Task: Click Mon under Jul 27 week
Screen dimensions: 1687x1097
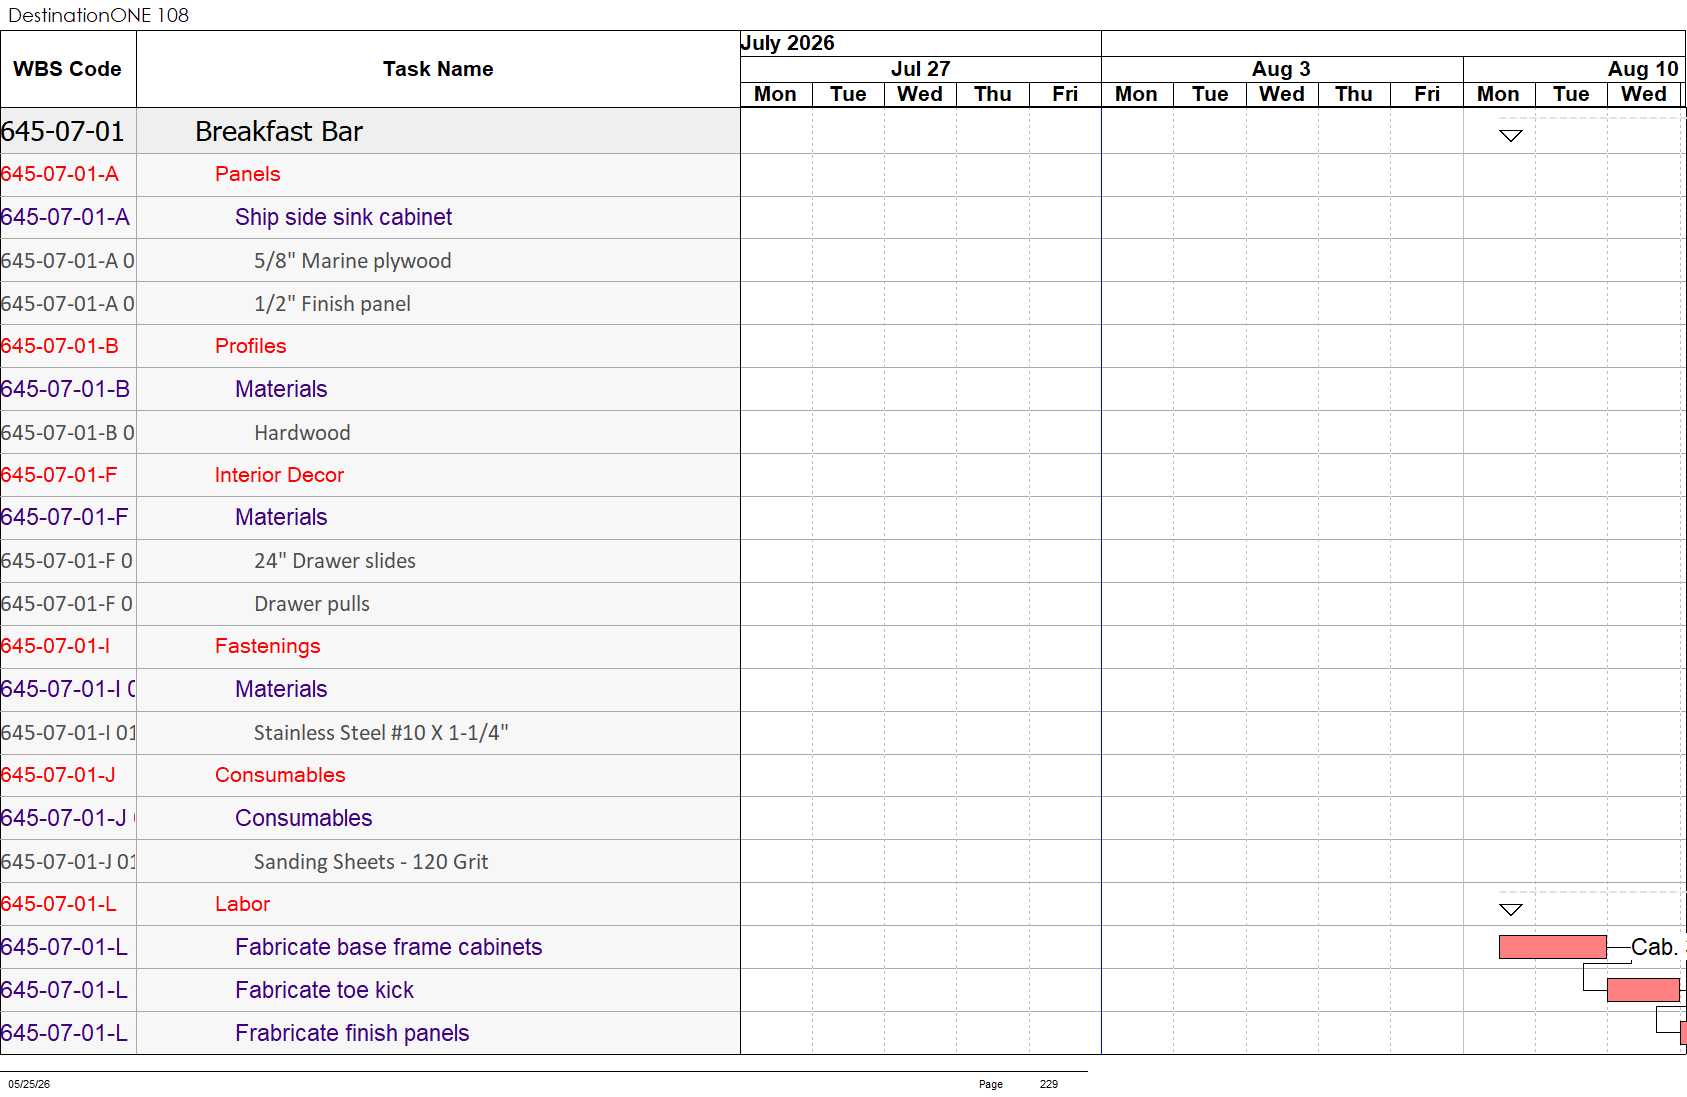Action: point(776,94)
